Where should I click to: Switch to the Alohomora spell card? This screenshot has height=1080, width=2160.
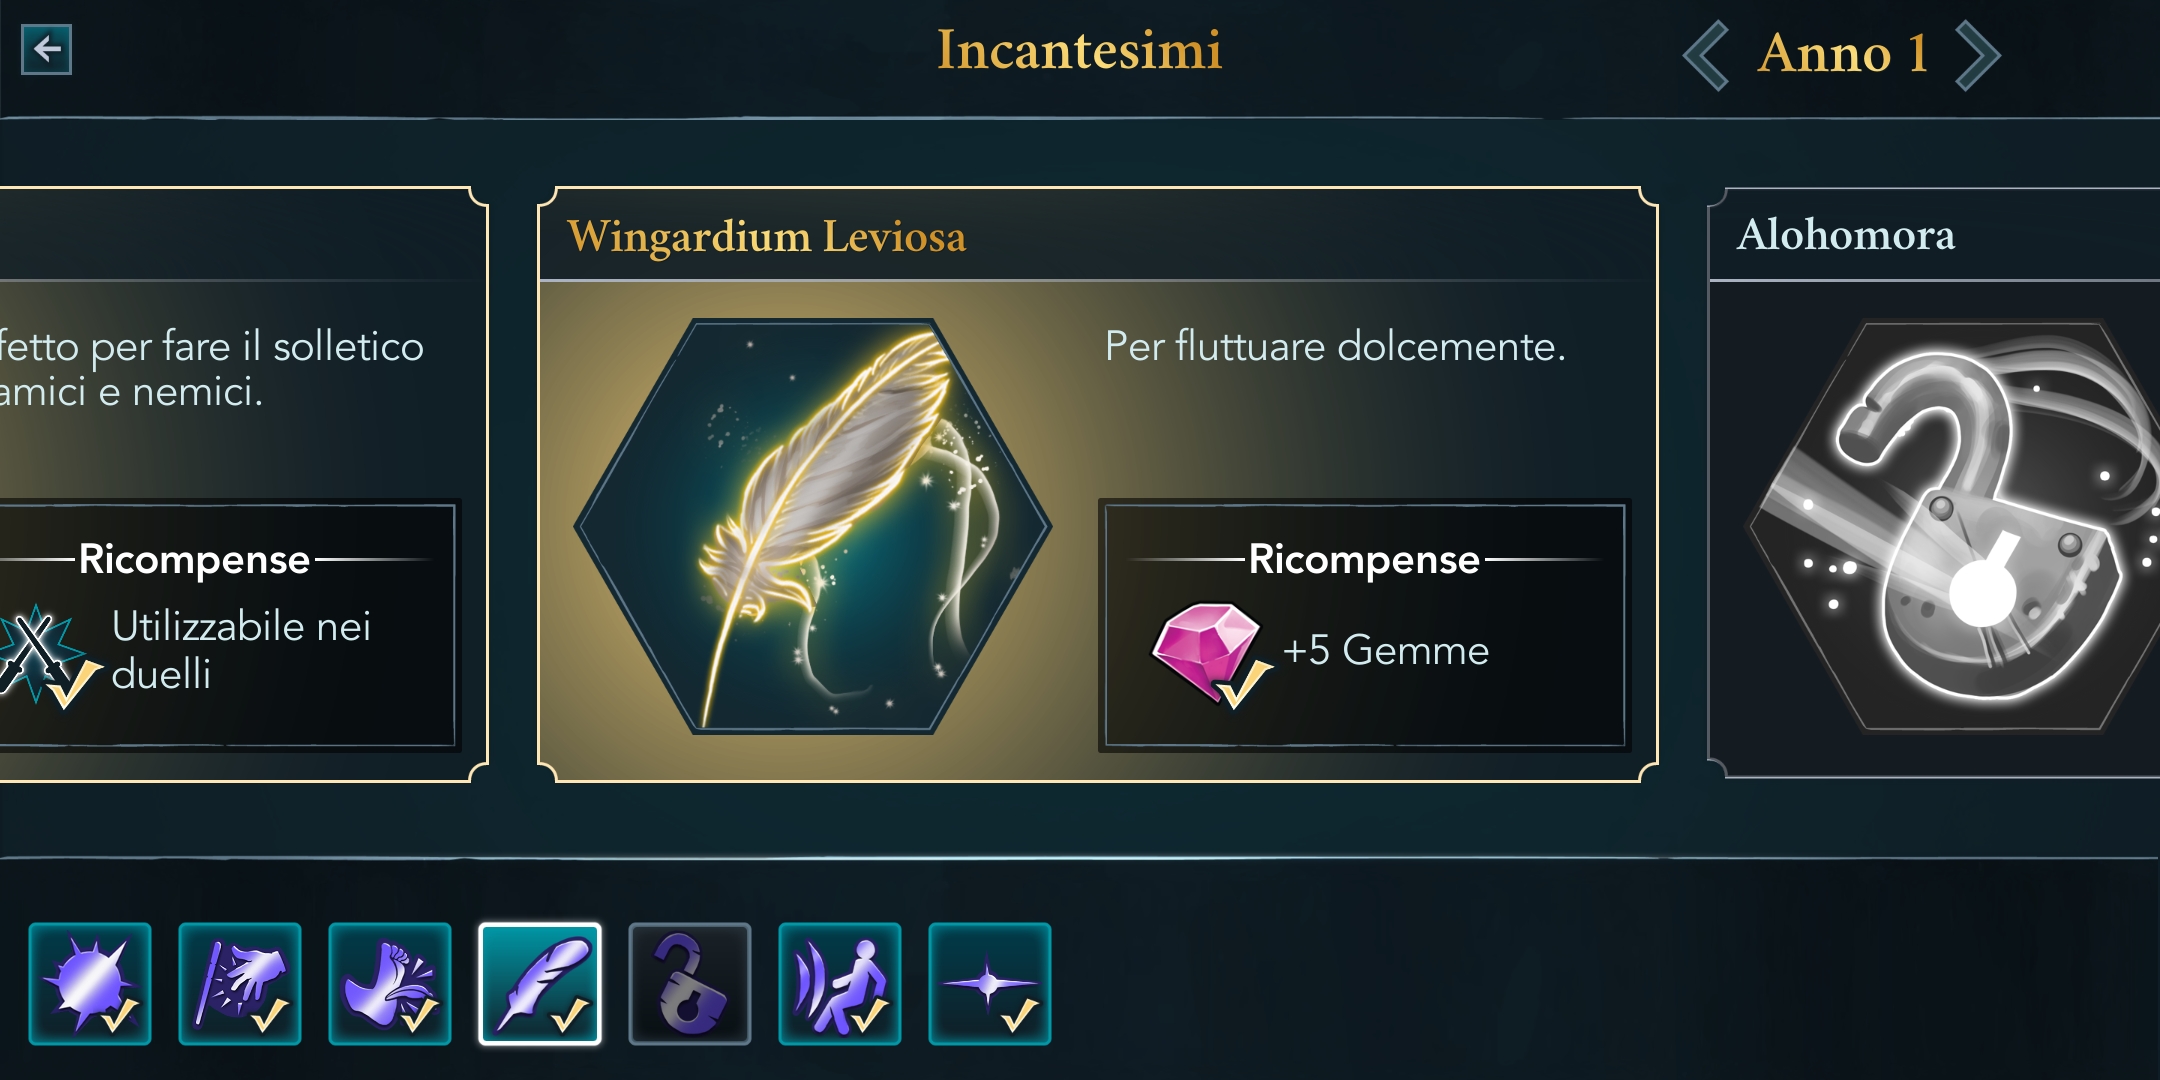point(1846,235)
